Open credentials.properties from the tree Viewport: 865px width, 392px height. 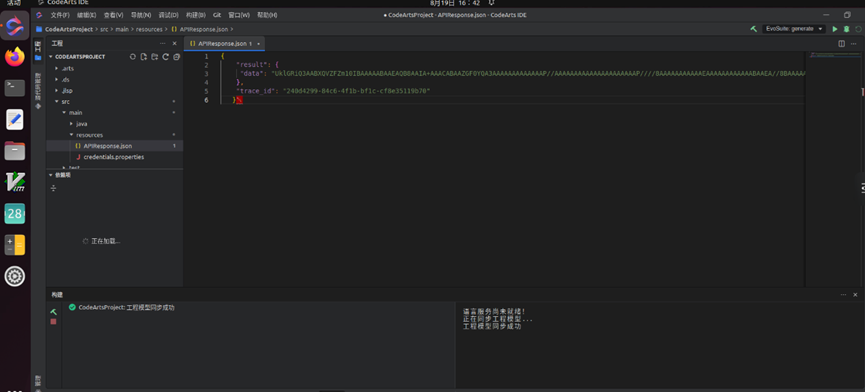[115, 157]
